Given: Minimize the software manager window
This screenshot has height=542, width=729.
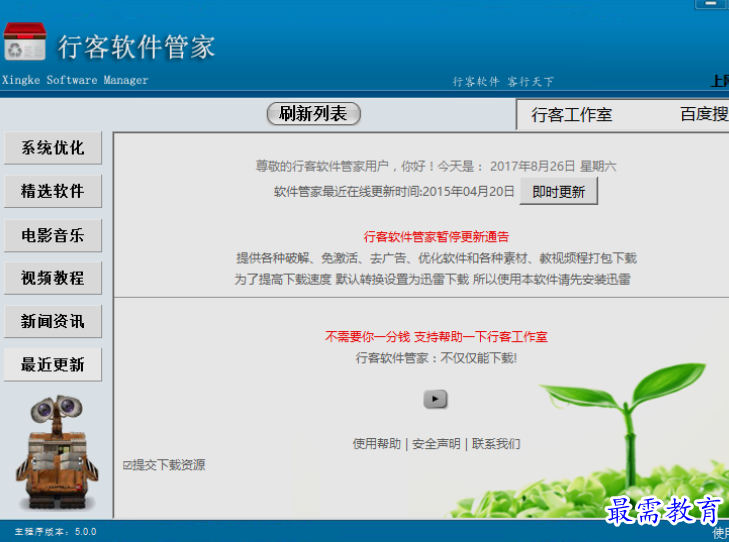Looking at the screenshot, I should 712,5.
